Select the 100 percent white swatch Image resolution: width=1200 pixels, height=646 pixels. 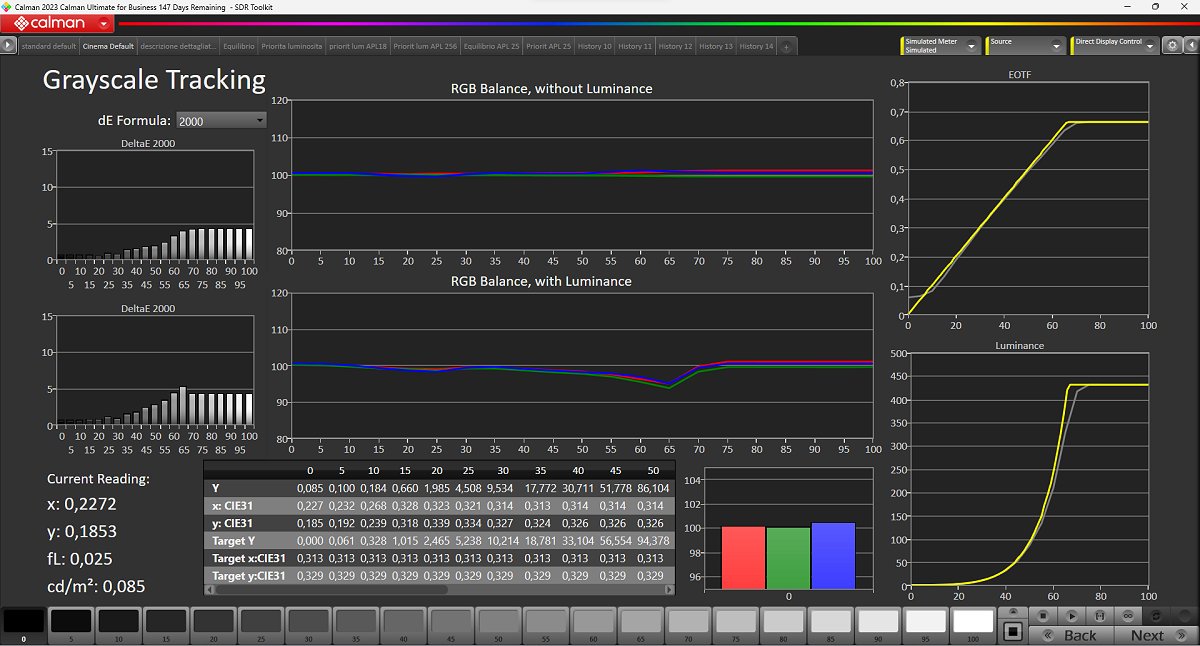coord(973,622)
